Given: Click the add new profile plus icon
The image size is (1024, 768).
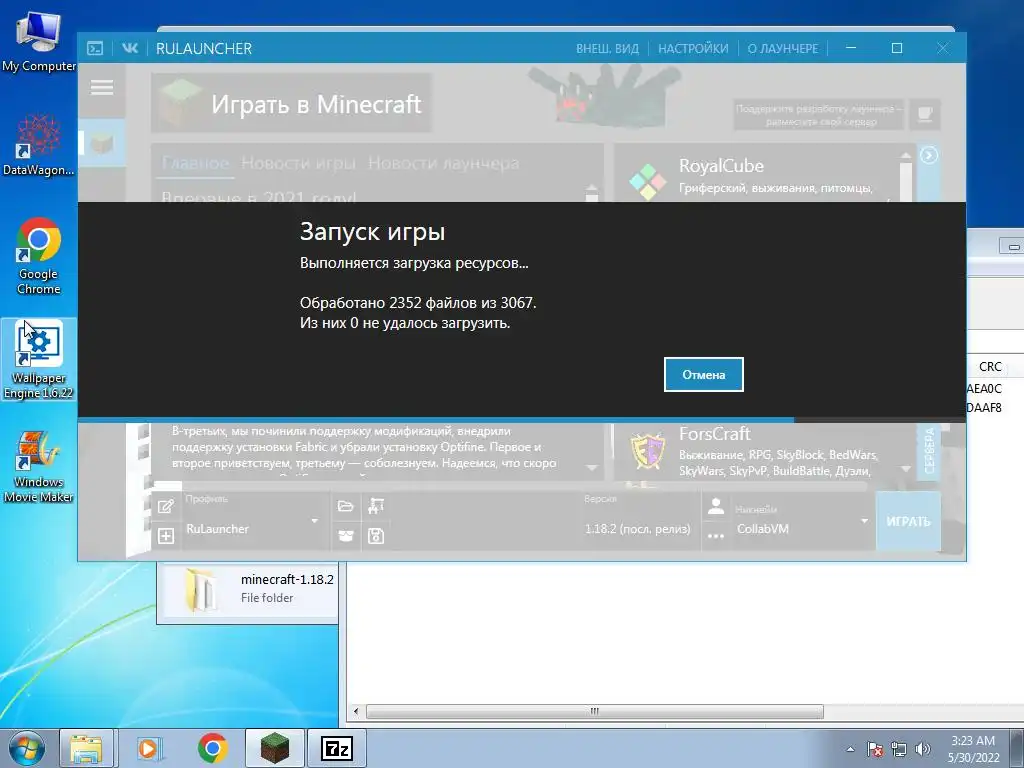Looking at the screenshot, I should 166,536.
